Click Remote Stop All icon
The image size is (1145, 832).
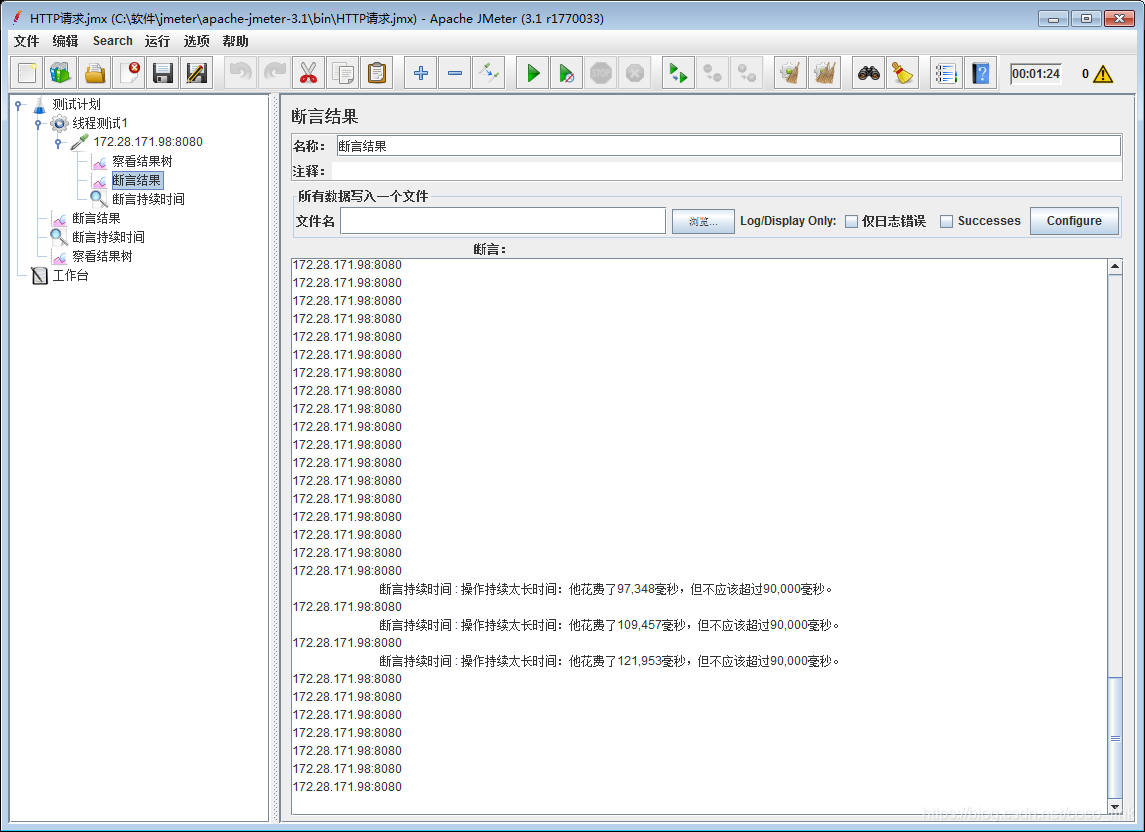(x=712, y=73)
